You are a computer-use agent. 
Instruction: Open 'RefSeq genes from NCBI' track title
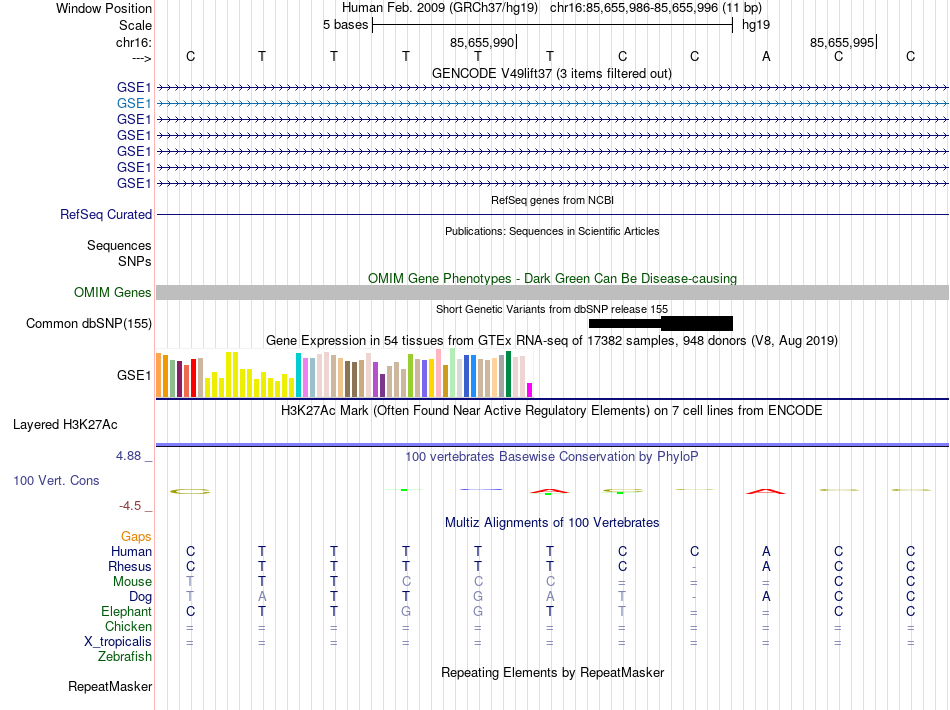552,200
